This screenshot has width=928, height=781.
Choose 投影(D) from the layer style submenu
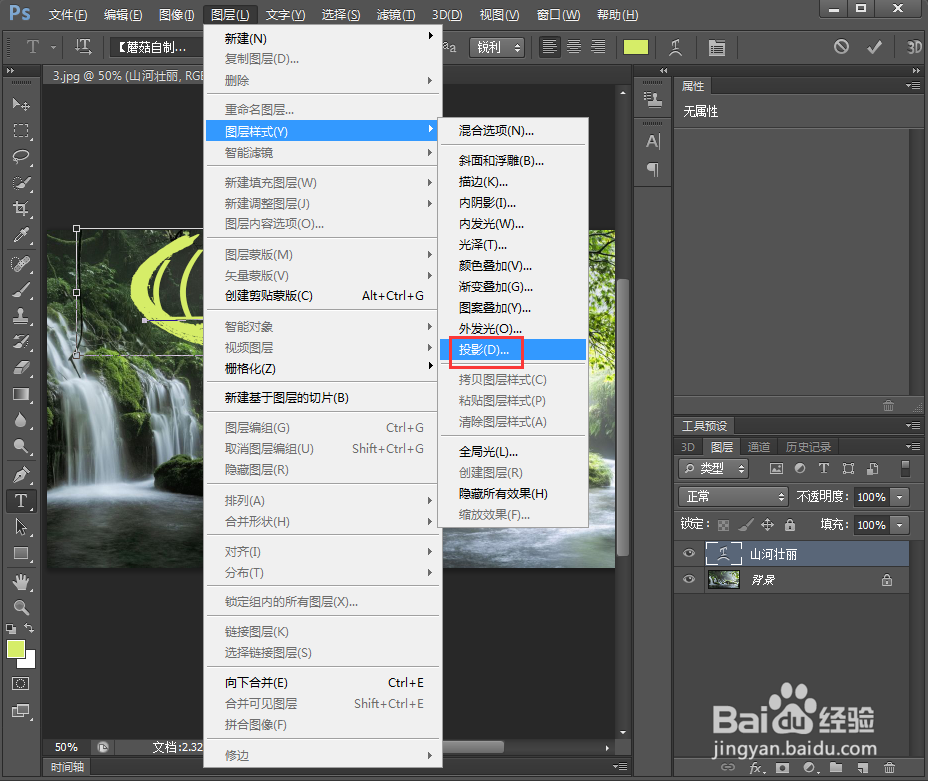pyautogui.click(x=485, y=352)
